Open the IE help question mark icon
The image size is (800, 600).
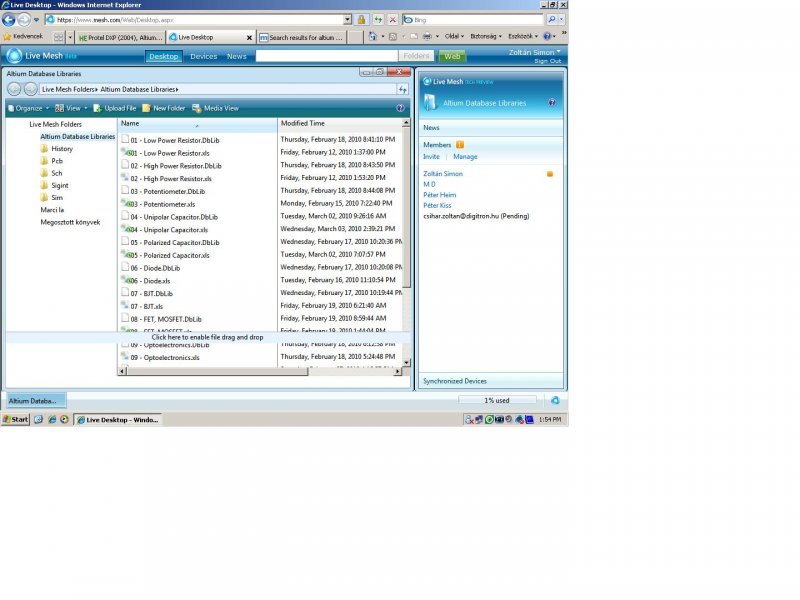point(547,37)
